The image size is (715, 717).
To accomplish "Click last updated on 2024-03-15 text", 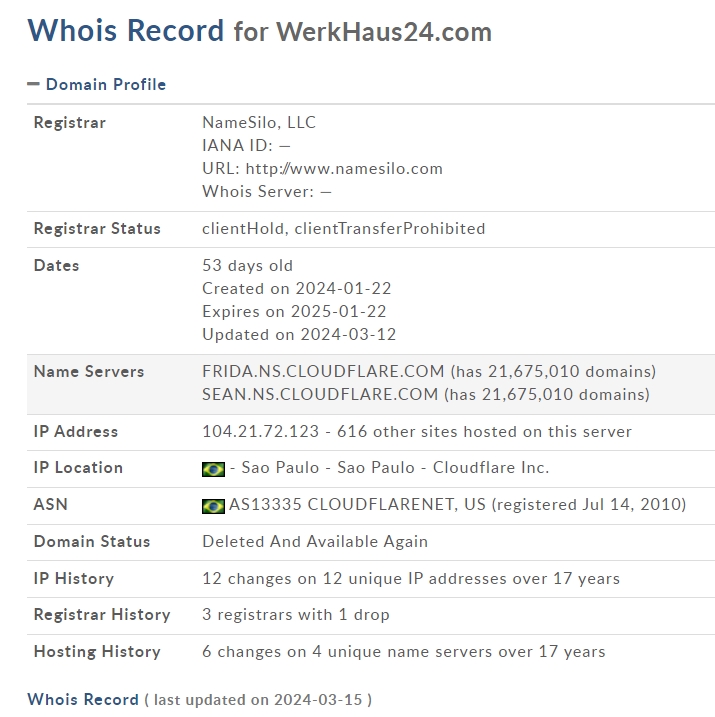I will coord(258,700).
